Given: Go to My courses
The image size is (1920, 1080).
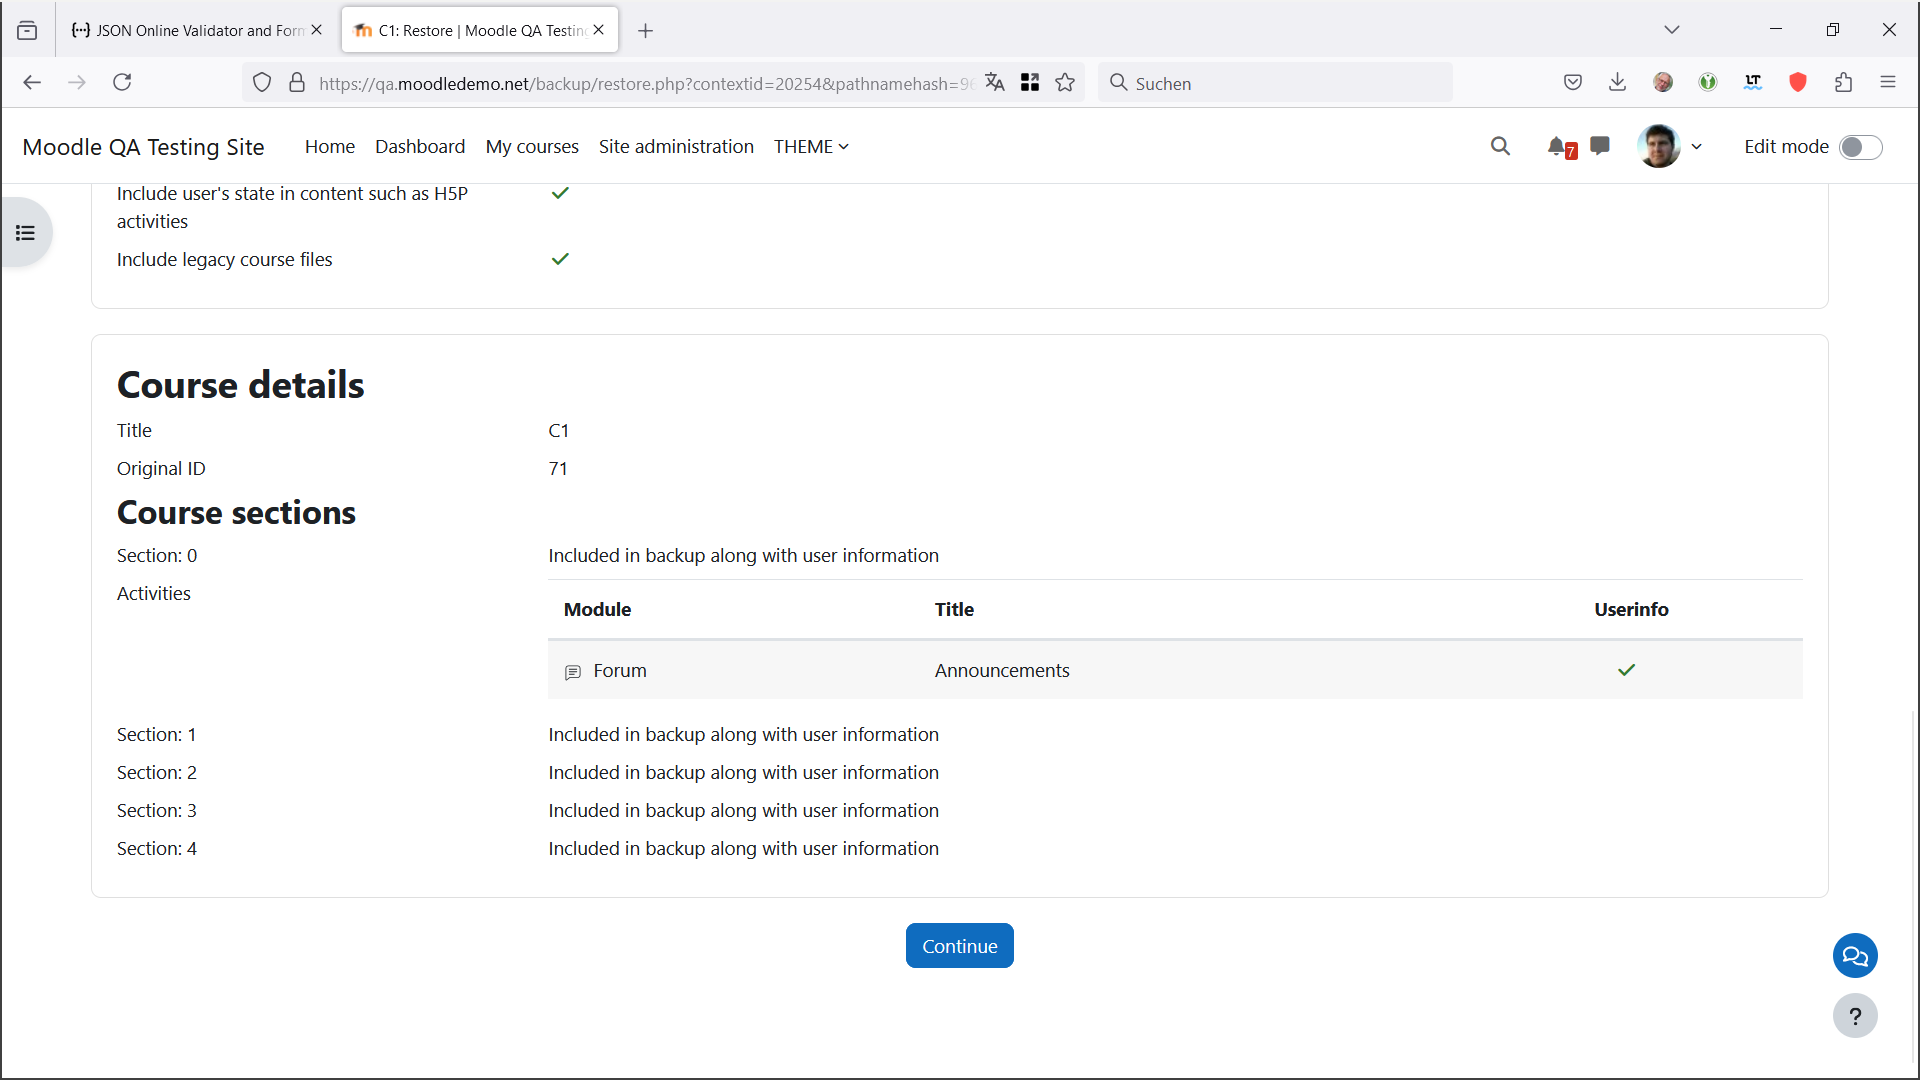Looking at the screenshot, I should tap(532, 147).
